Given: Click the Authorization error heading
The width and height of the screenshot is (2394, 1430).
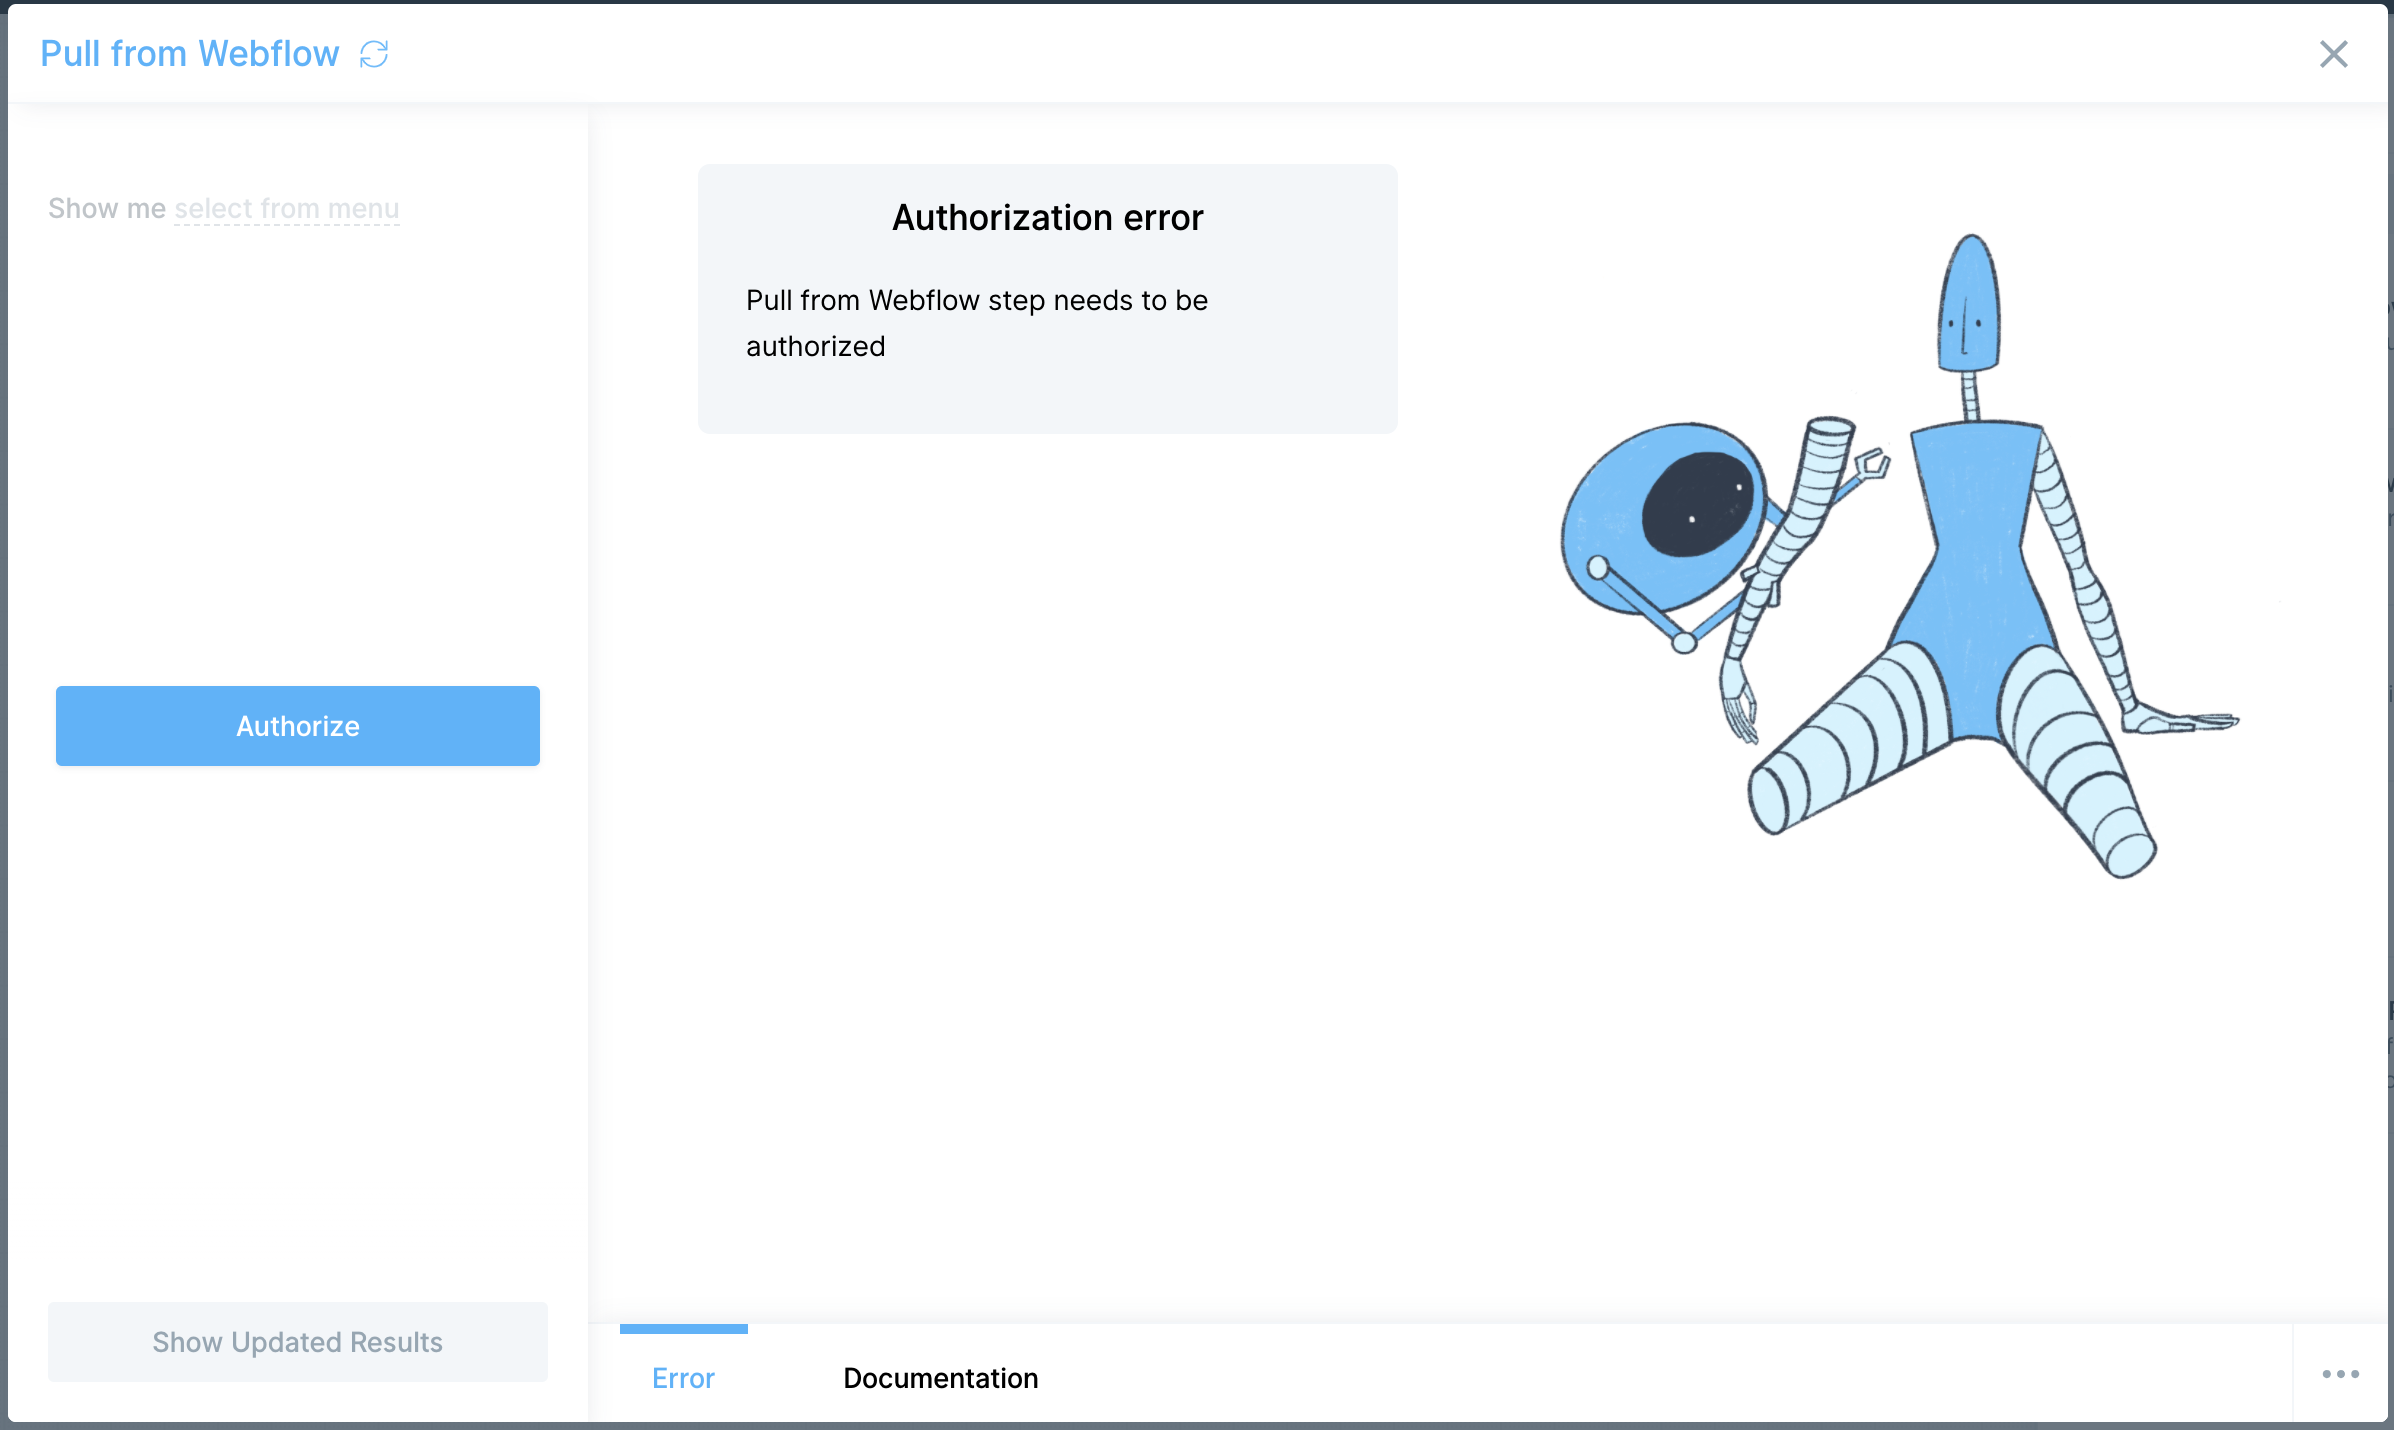Looking at the screenshot, I should (x=1048, y=217).
